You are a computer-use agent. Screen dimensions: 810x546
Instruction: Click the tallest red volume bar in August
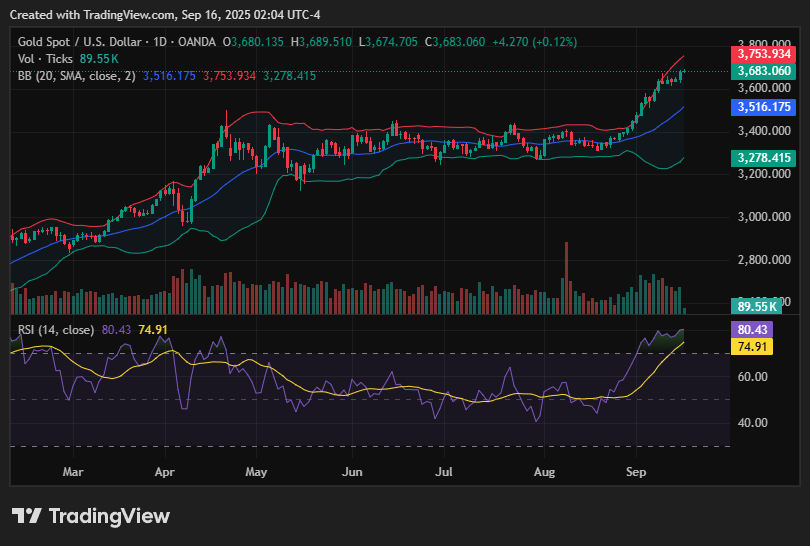click(566, 278)
